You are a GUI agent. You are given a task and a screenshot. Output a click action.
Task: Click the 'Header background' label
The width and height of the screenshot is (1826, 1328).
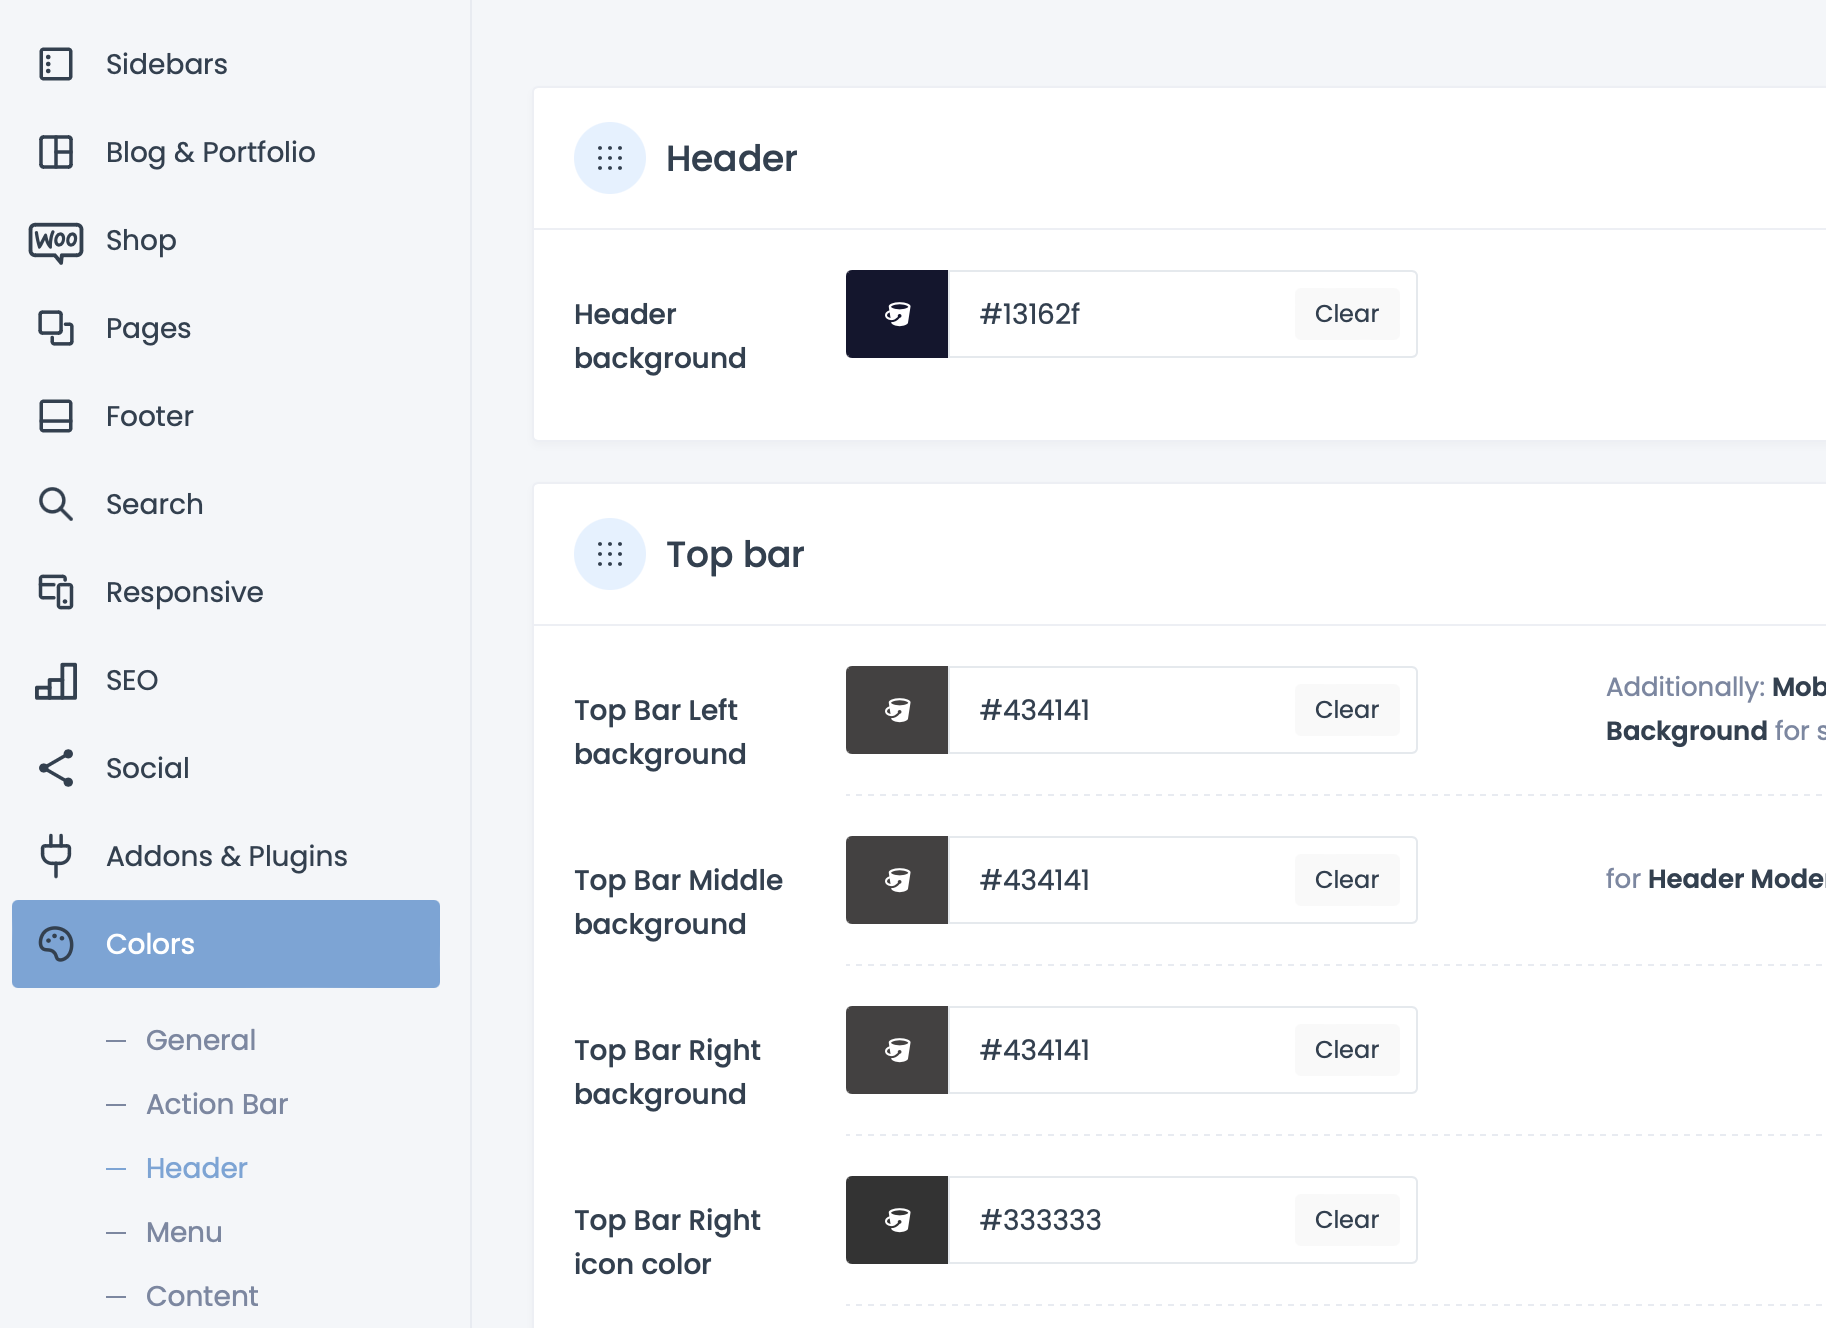pos(660,336)
